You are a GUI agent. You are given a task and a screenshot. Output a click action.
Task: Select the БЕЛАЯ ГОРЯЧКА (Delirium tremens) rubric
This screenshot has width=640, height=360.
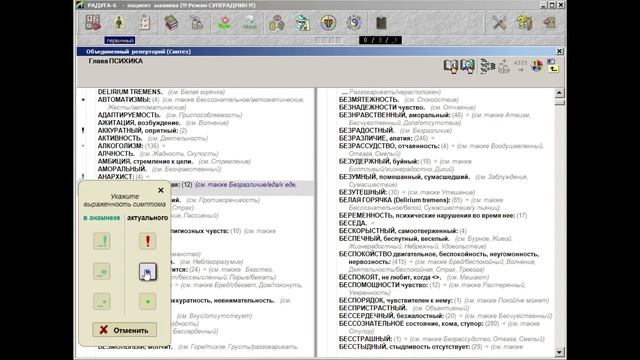[394, 200]
